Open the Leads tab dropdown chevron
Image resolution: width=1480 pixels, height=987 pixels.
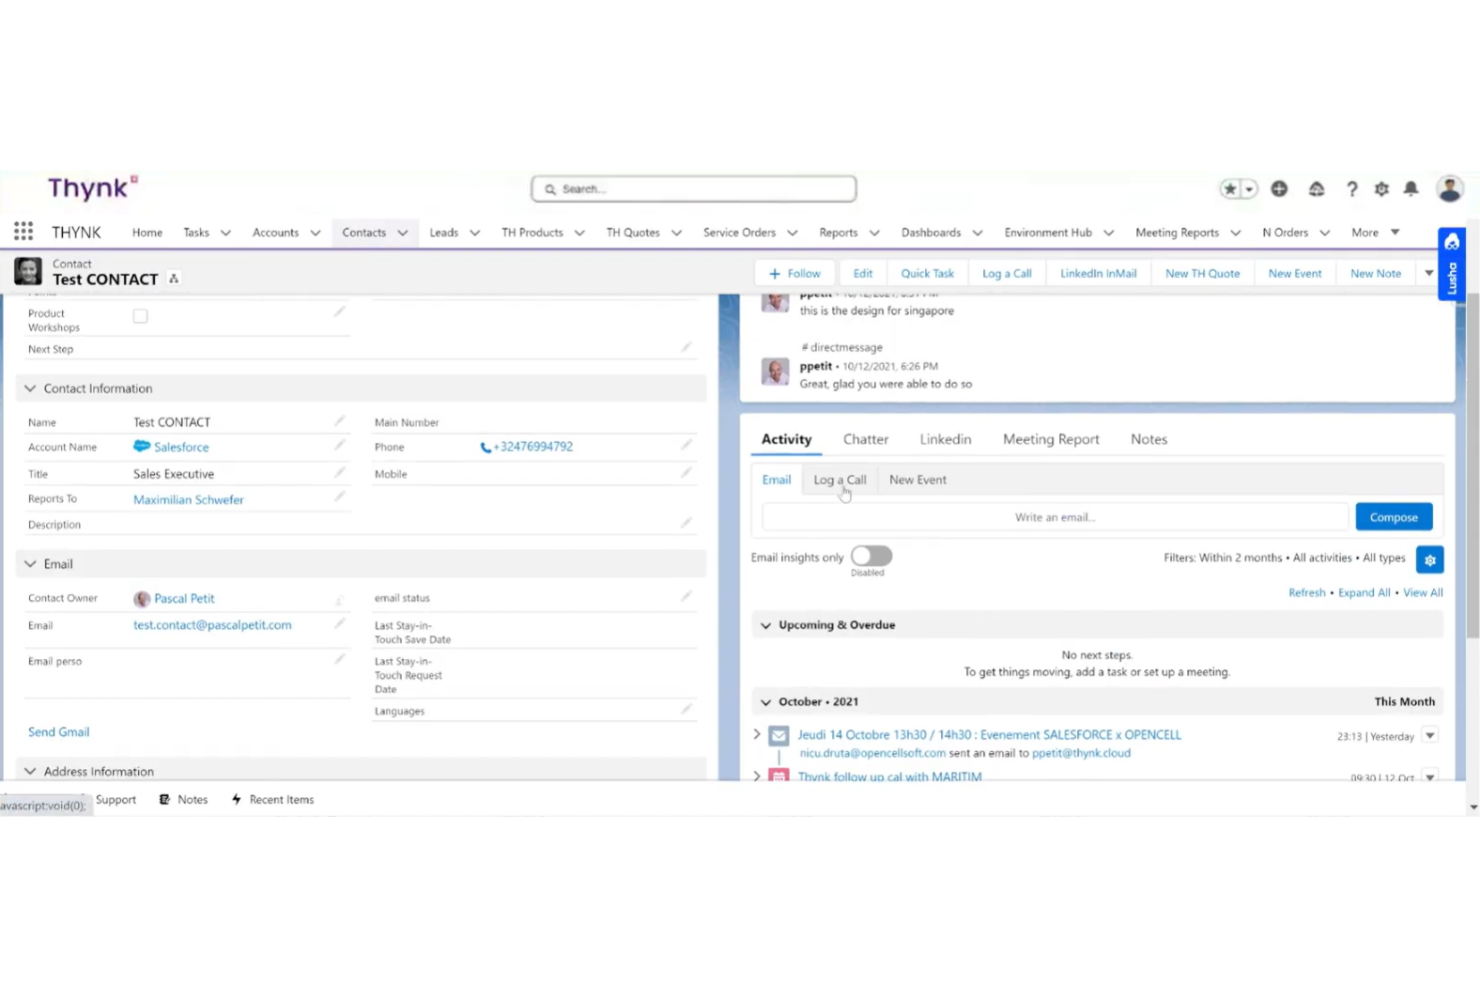pyautogui.click(x=475, y=232)
